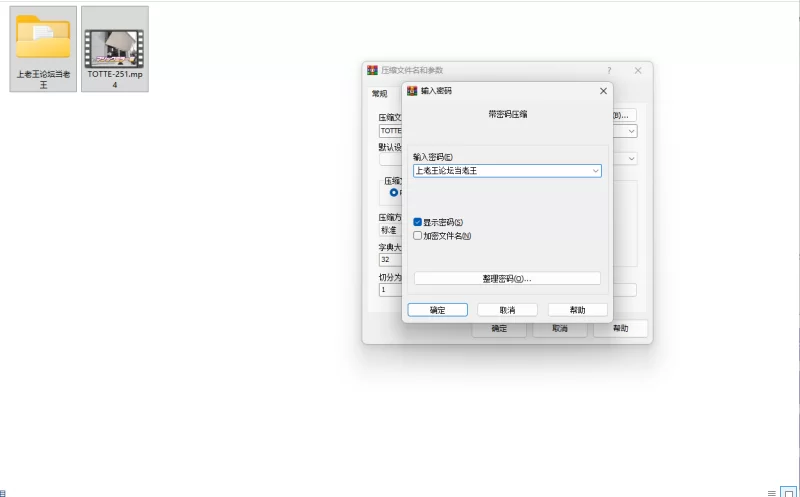Click 取消 in the 输入密码 dialog
Screen dimensions: 800x497
(507, 310)
